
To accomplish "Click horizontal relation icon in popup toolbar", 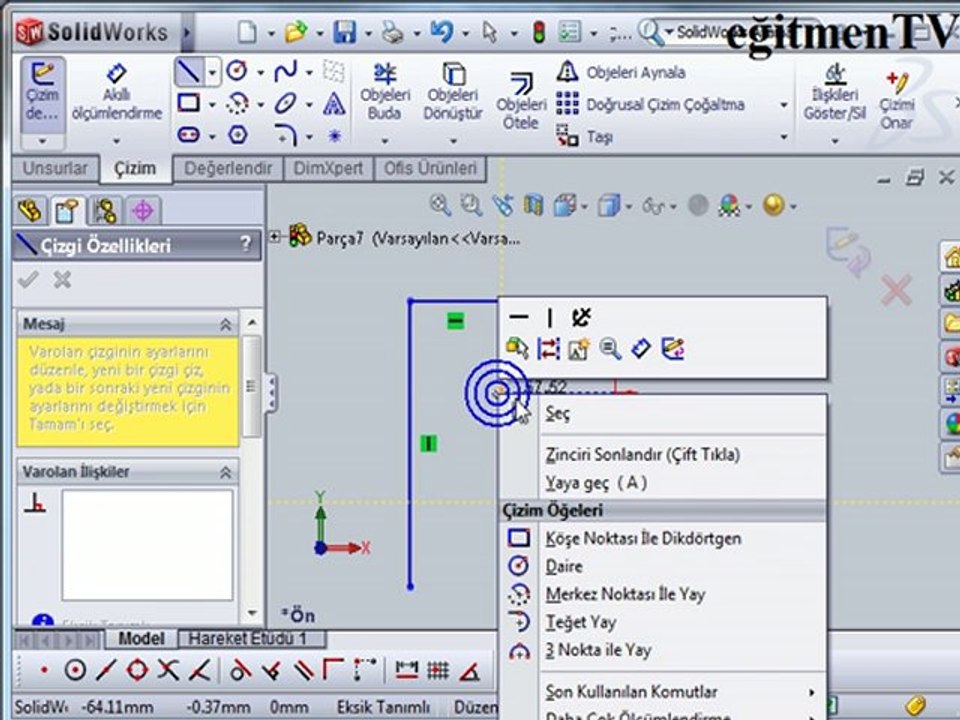I will 519,317.
